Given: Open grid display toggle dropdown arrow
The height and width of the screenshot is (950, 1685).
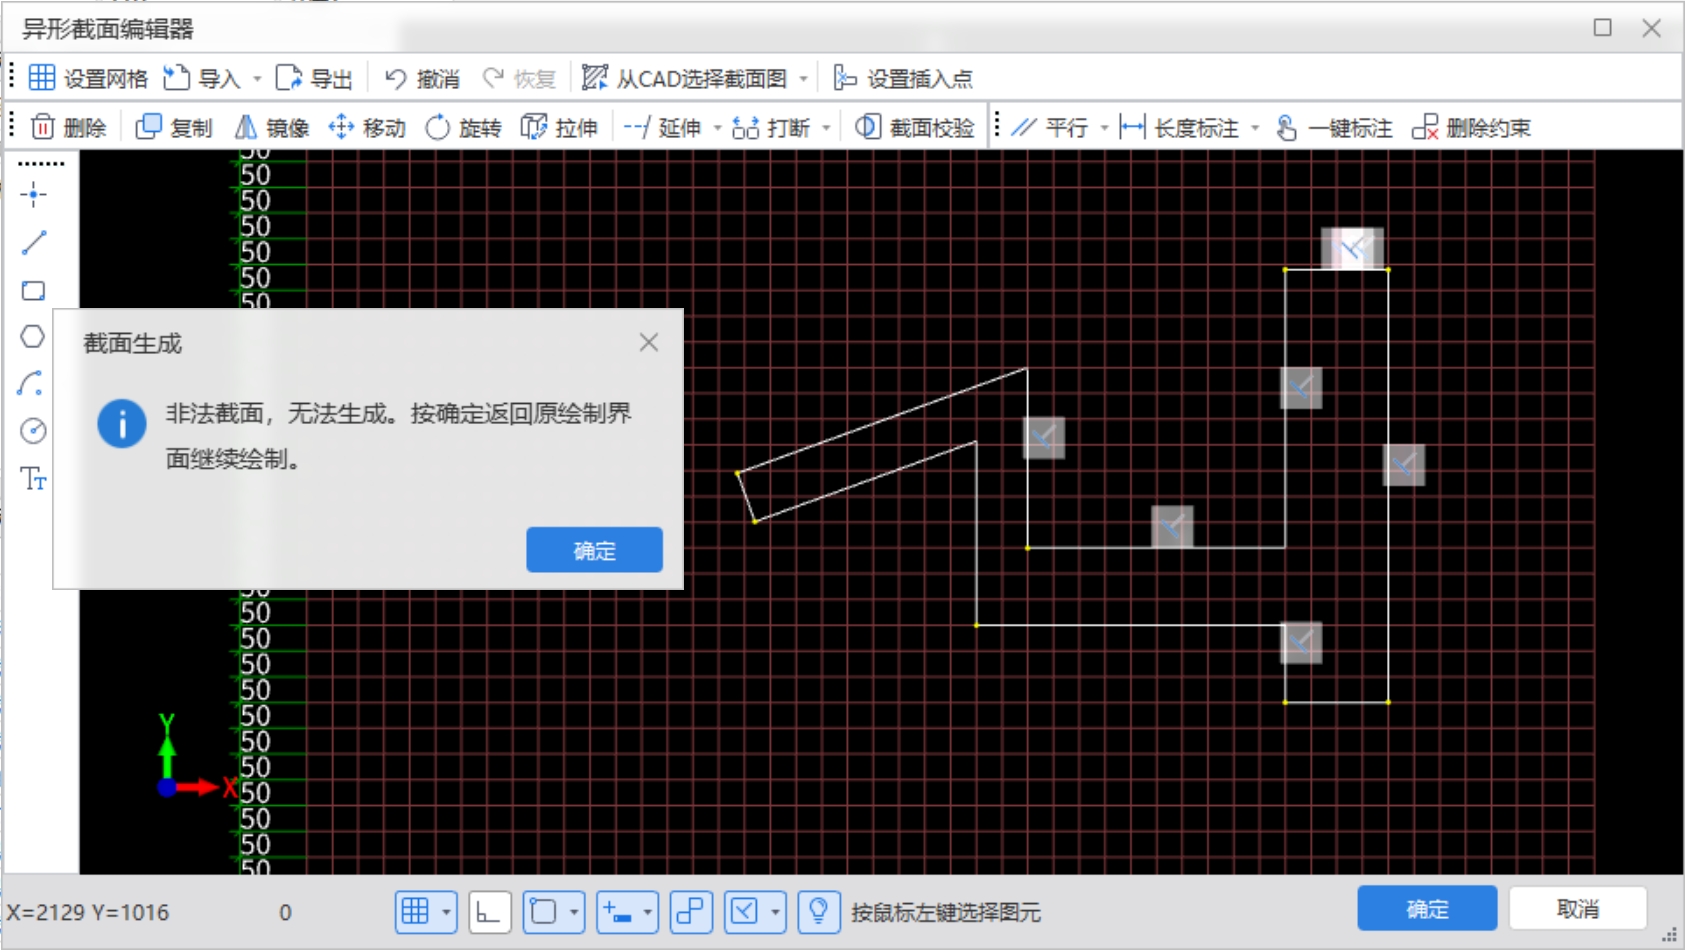Looking at the screenshot, I should [x=446, y=912].
